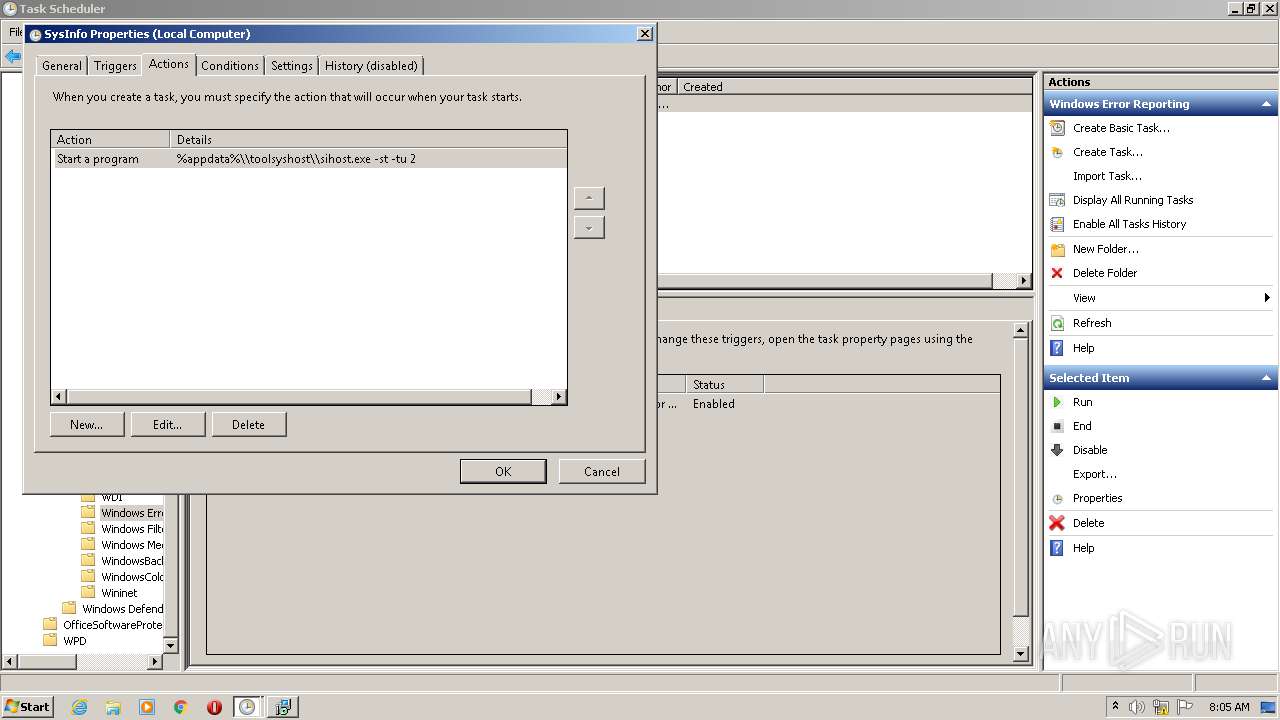This screenshot has width=1280, height=720.
Task: Click Help icon under Windows Error Reporting
Action: pos(1057,348)
